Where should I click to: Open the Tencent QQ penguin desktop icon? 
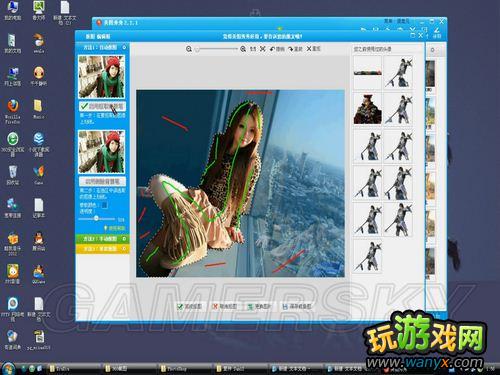39,242
